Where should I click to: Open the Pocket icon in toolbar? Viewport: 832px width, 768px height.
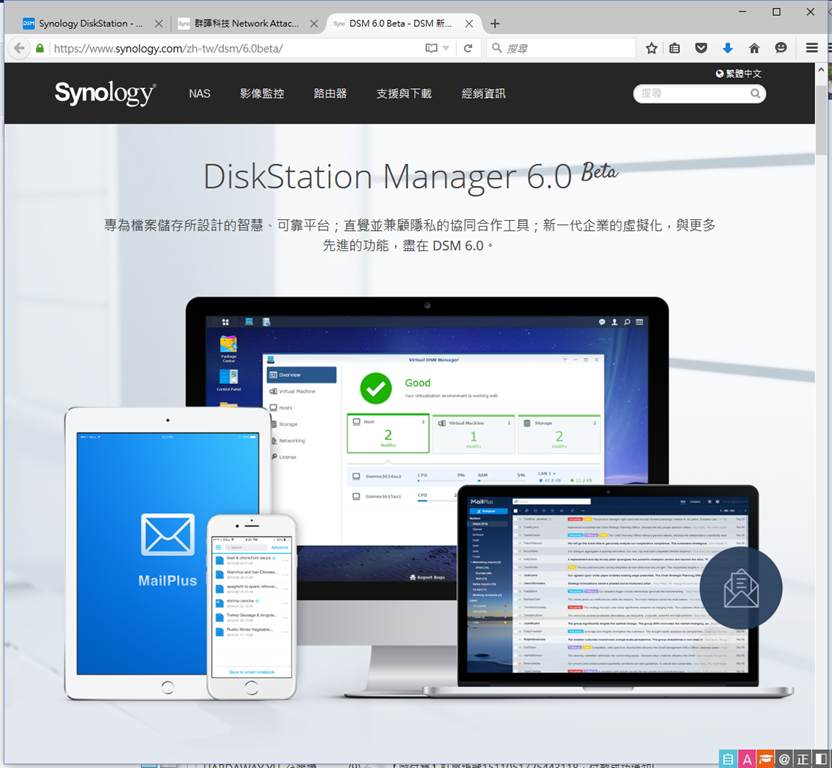point(701,48)
